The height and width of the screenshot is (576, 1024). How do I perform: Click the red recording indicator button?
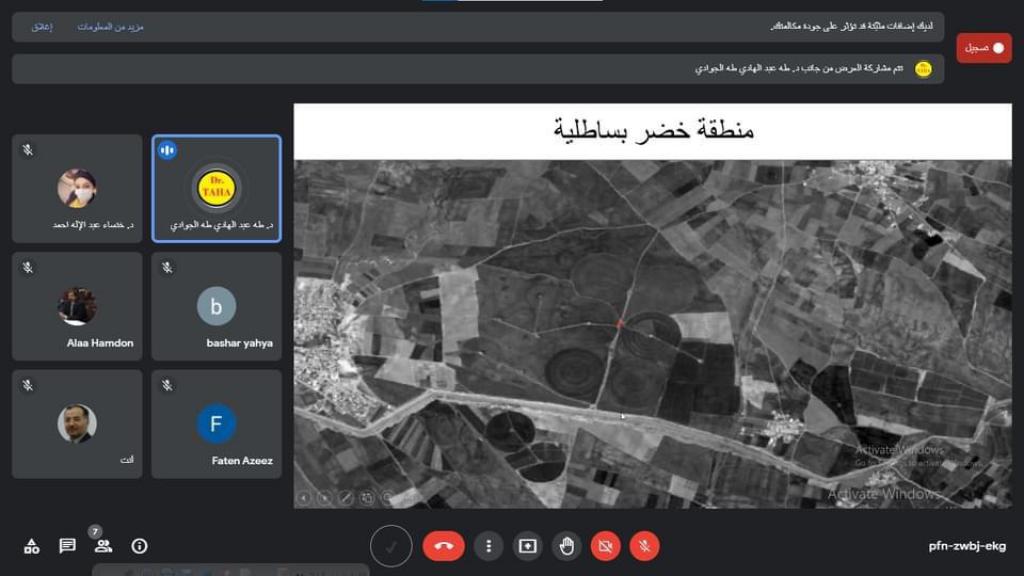[984, 48]
